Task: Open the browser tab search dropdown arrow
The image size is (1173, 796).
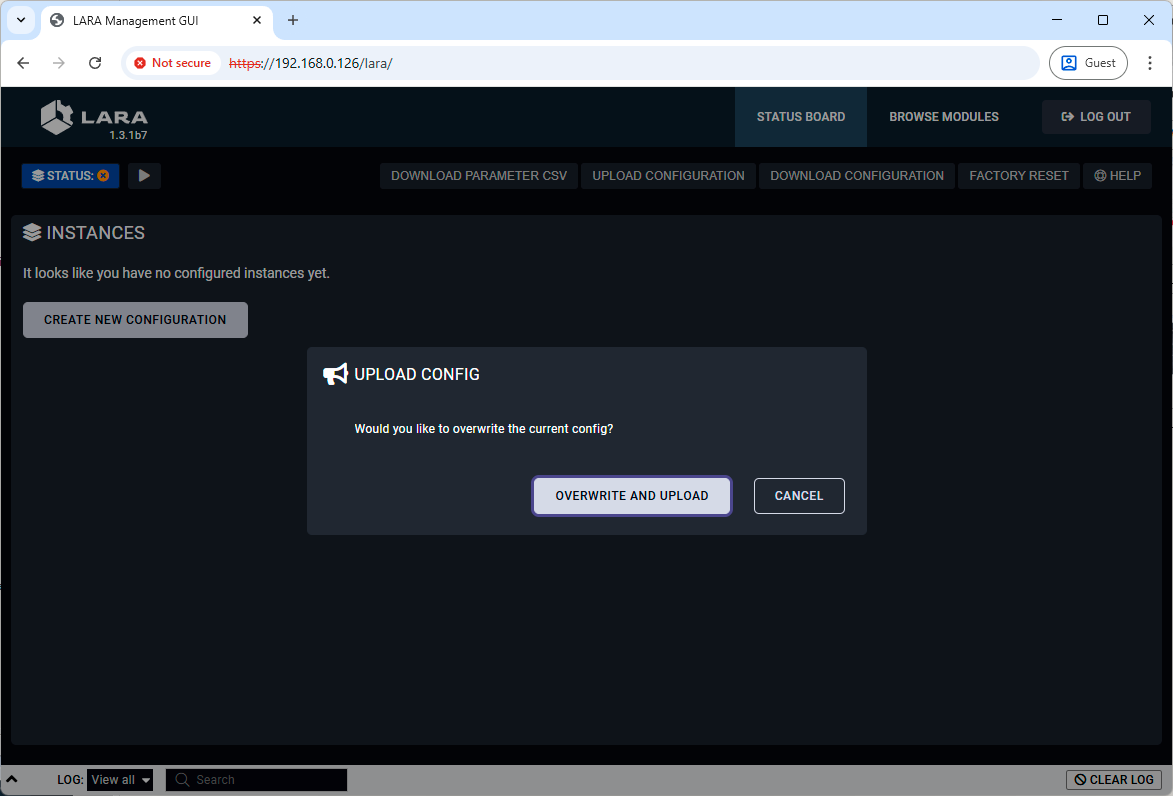Action: click(20, 20)
